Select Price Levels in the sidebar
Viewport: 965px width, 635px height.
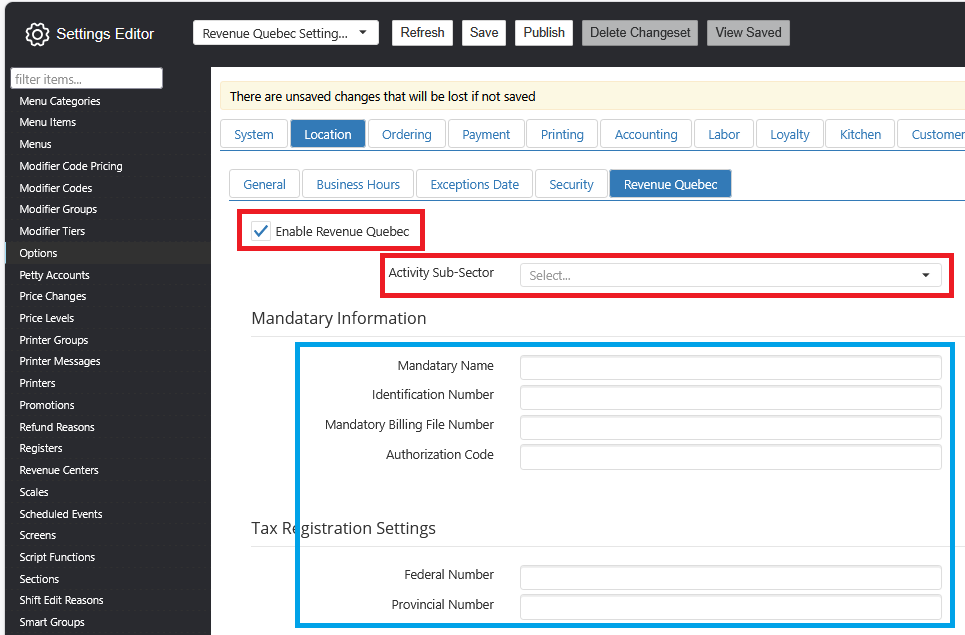tap(46, 318)
